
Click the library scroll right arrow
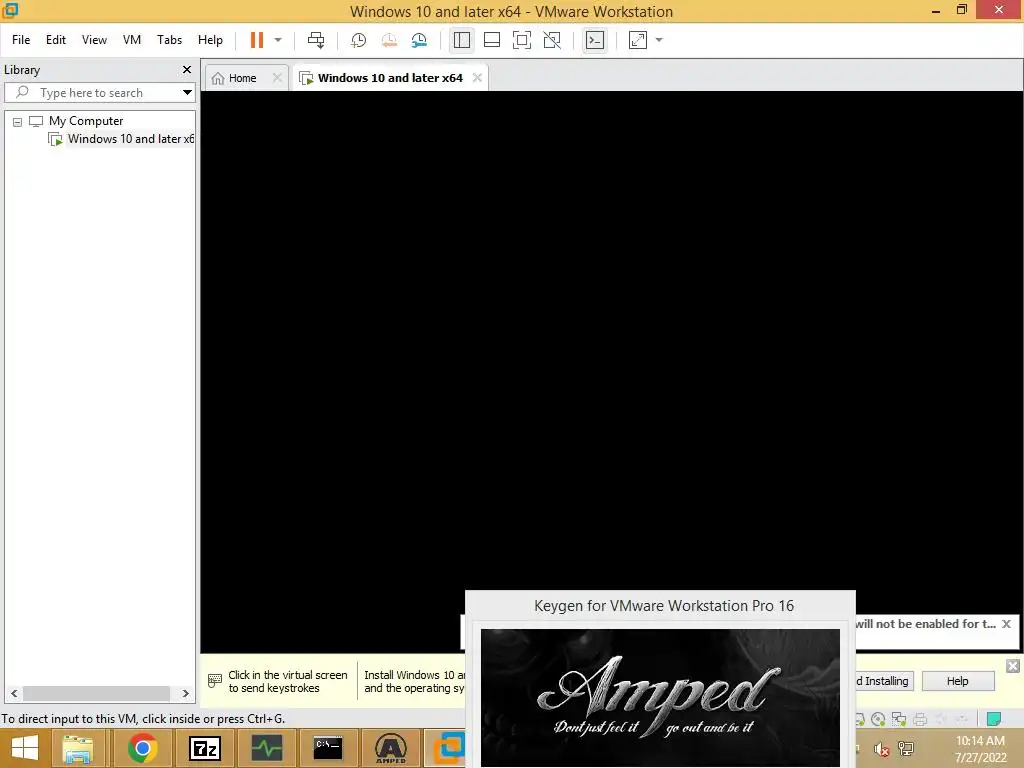(x=185, y=694)
